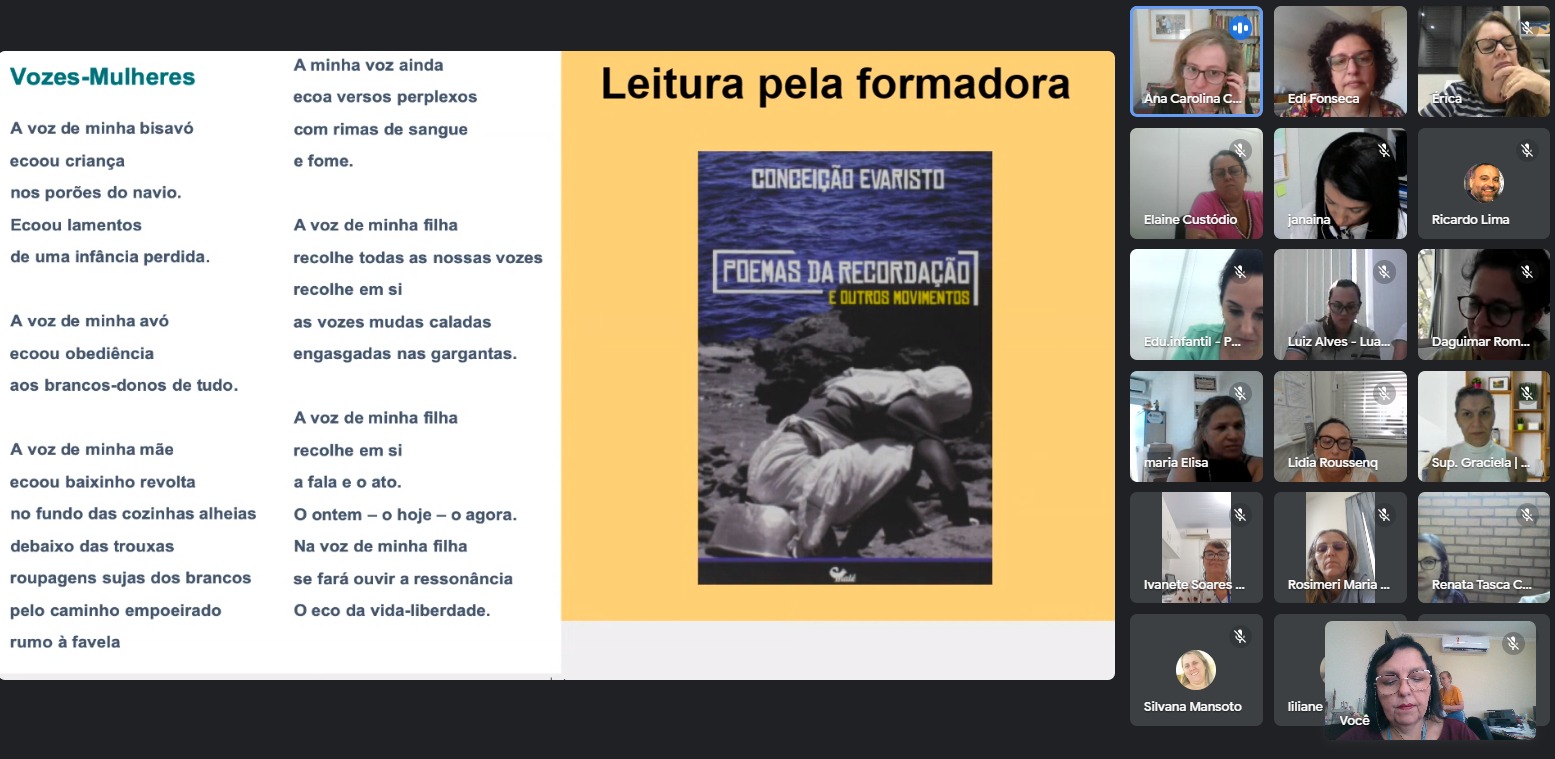Click the 'Você' label on the self-view

pyautogui.click(x=1354, y=720)
